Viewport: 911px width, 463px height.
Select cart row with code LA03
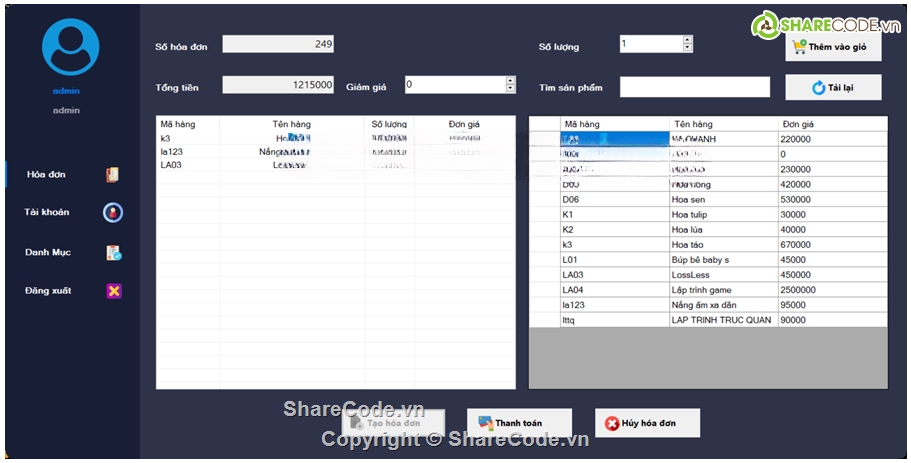tap(335, 165)
